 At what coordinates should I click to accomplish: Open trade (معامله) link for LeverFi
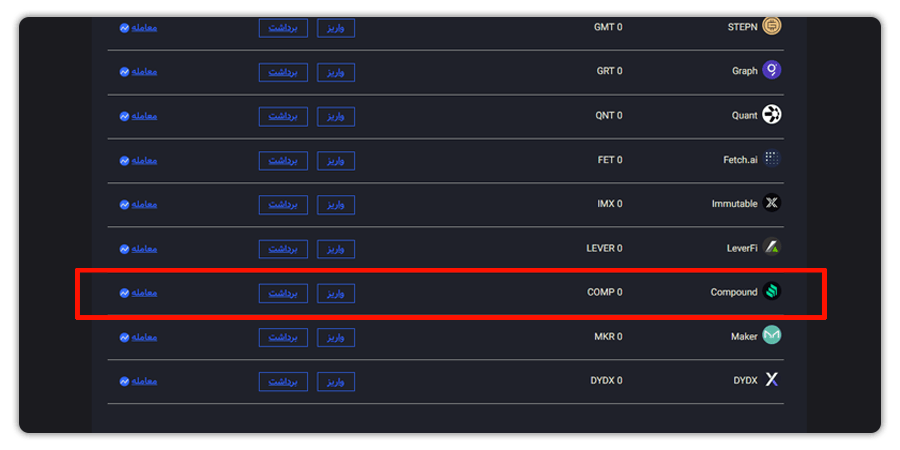pos(144,249)
